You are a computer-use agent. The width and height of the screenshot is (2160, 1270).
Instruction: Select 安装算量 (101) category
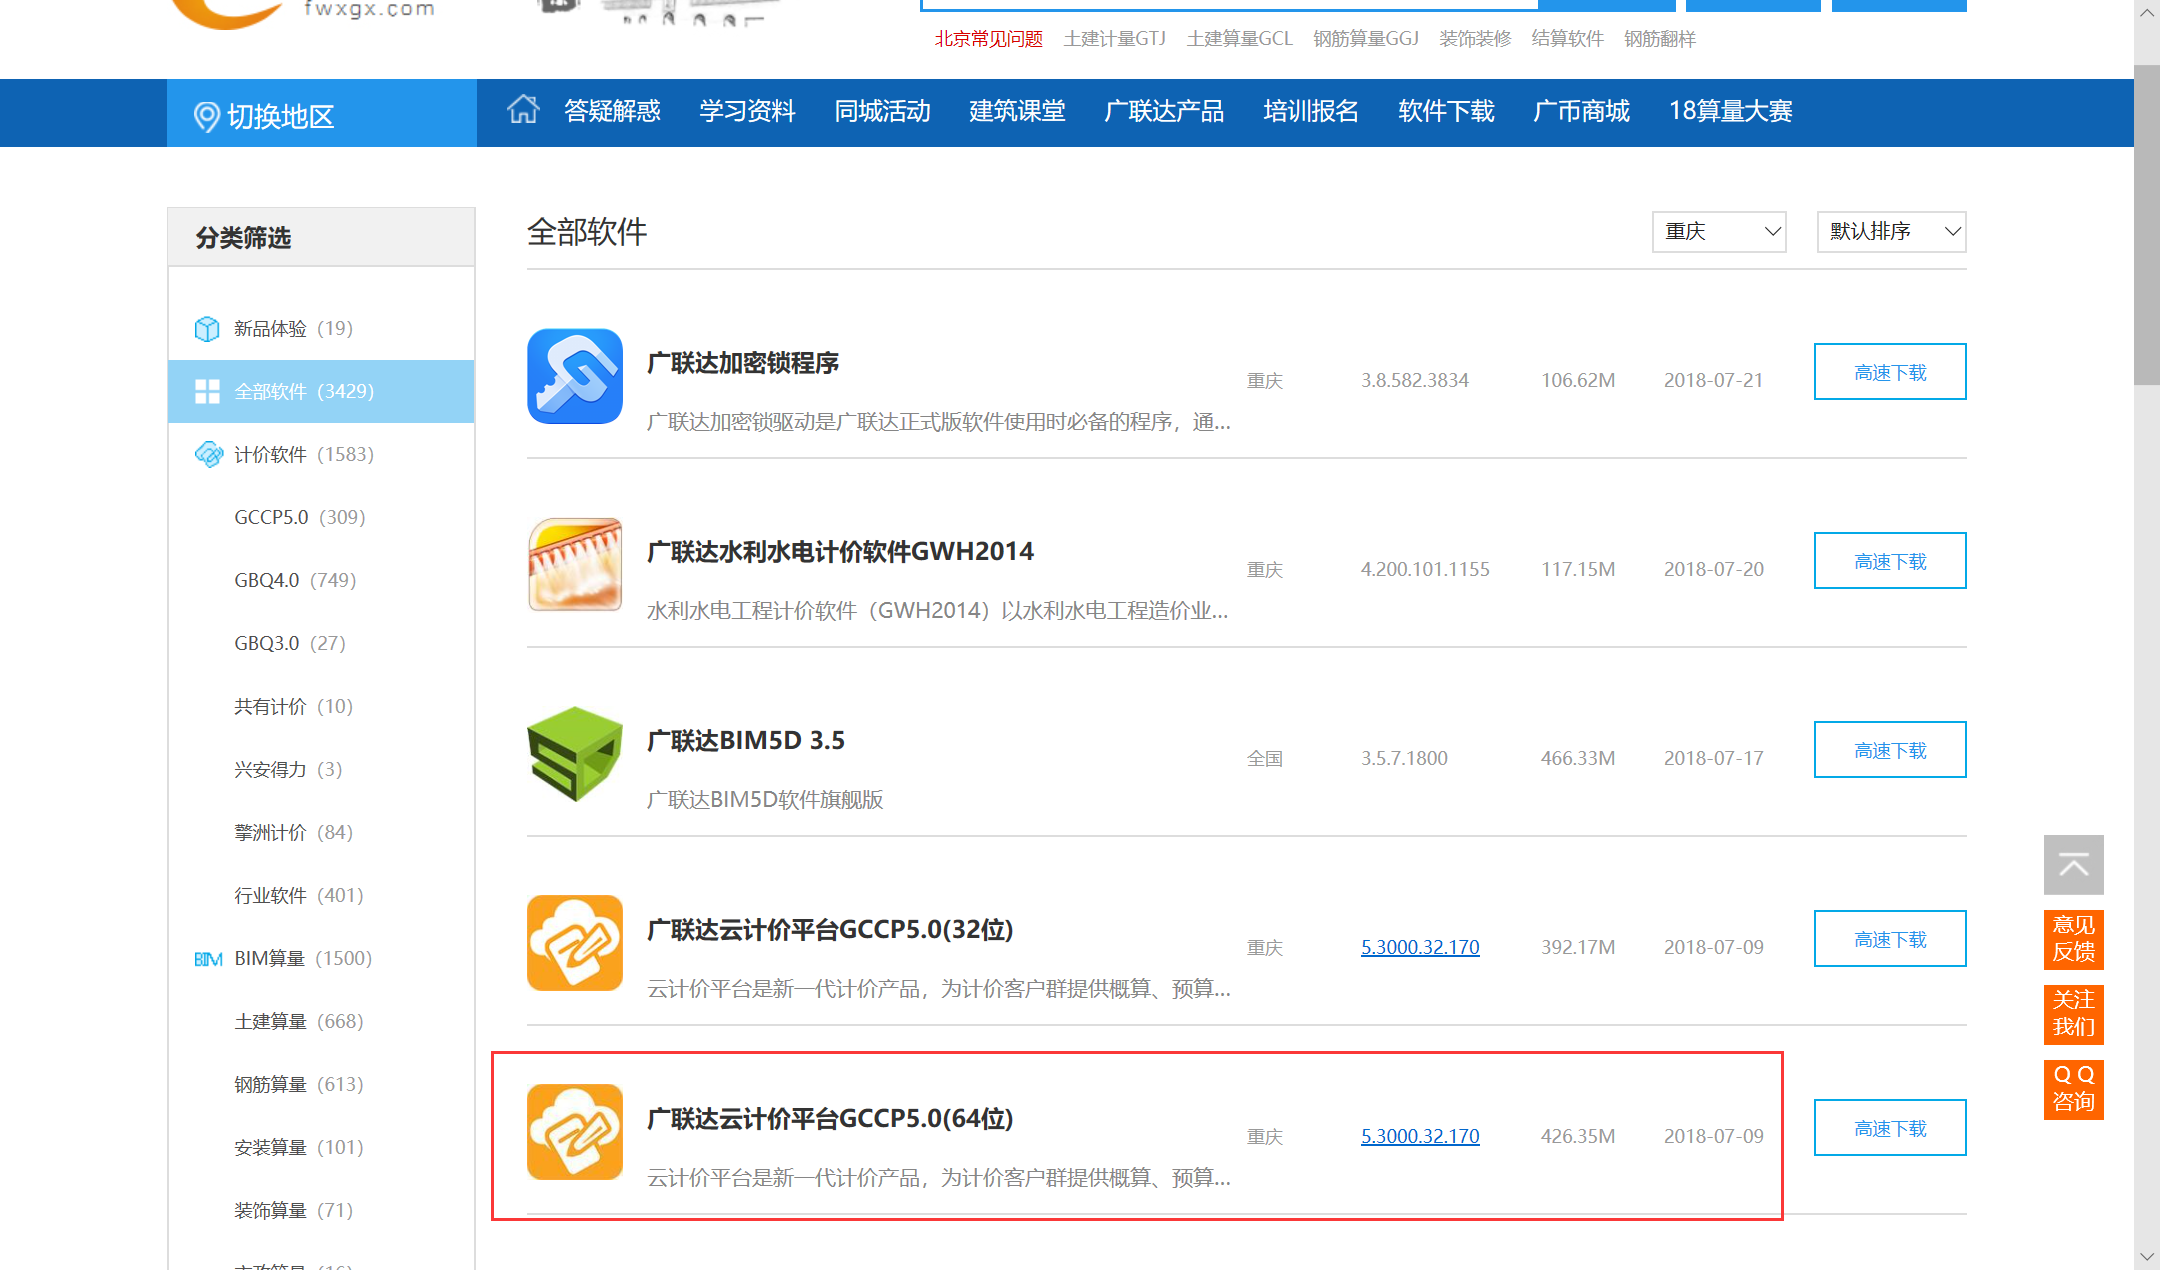(x=299, y=1147)
